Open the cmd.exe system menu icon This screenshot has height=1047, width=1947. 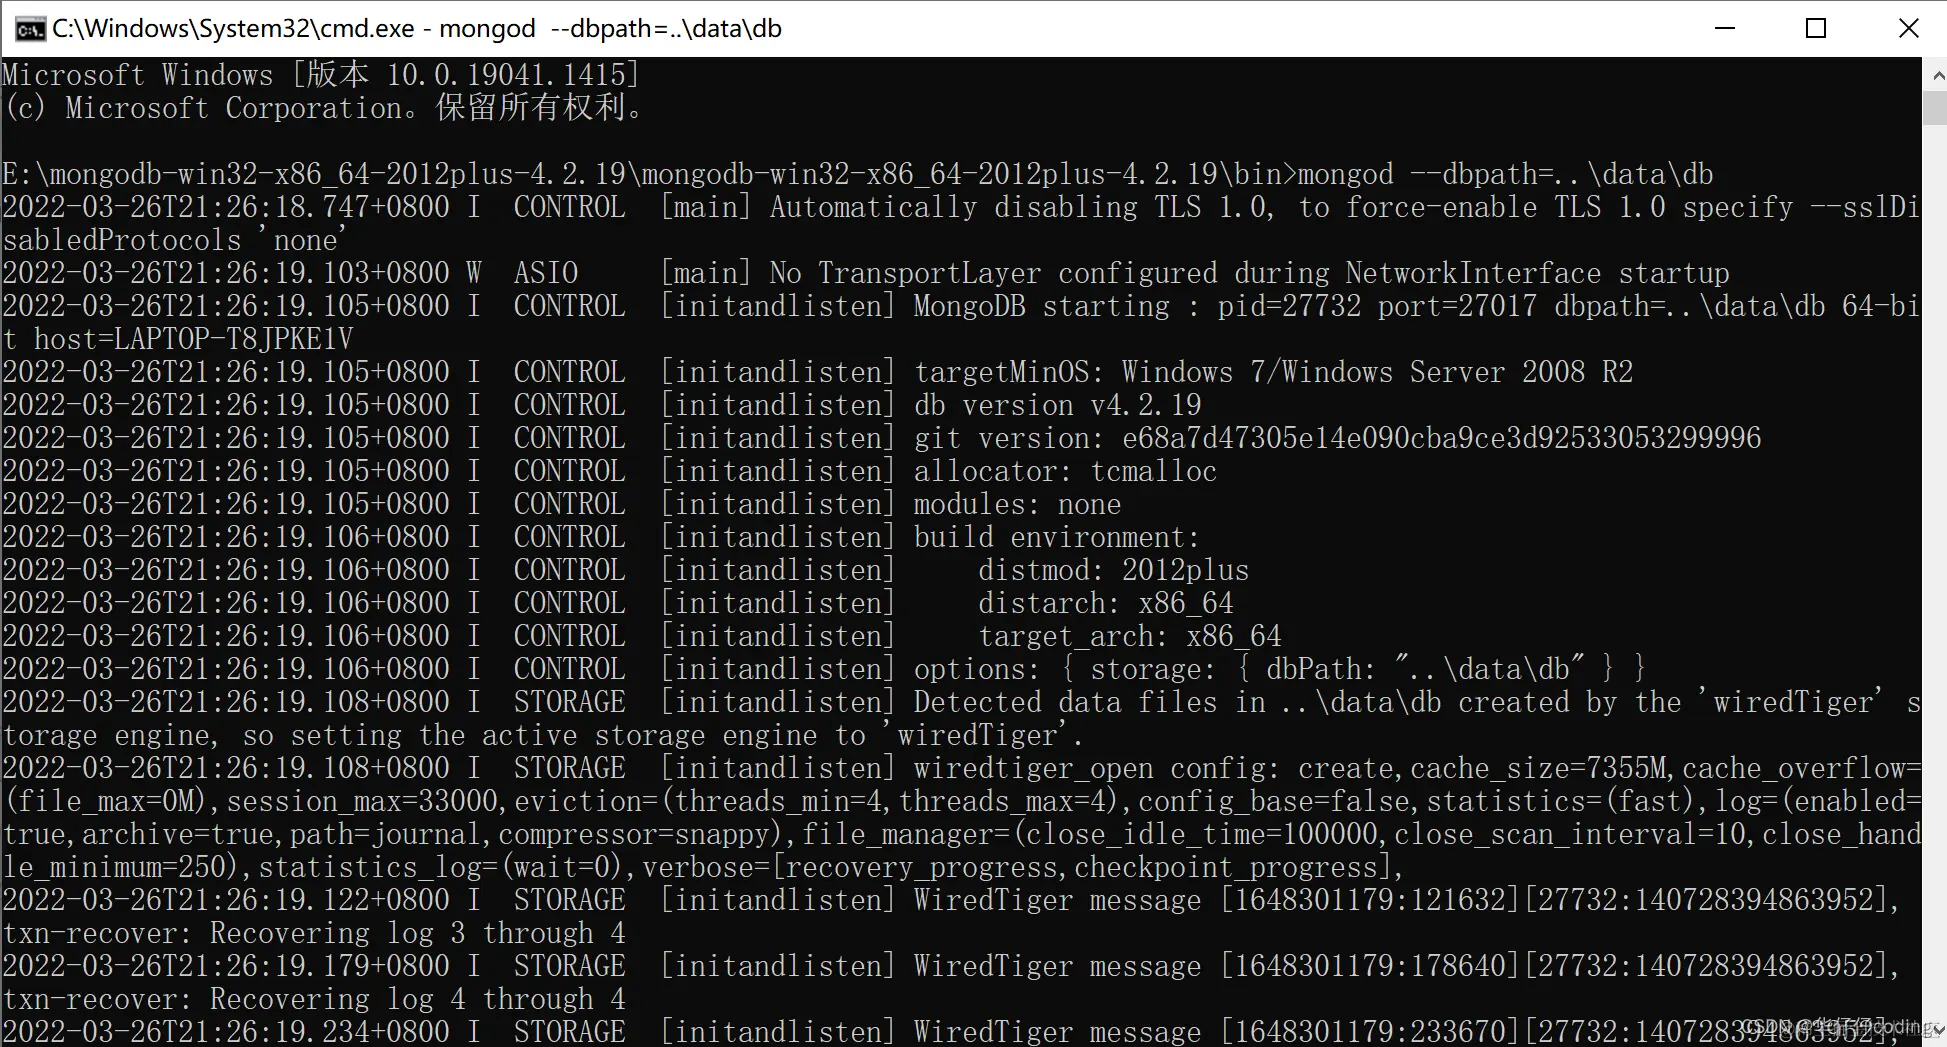[29, 28]
